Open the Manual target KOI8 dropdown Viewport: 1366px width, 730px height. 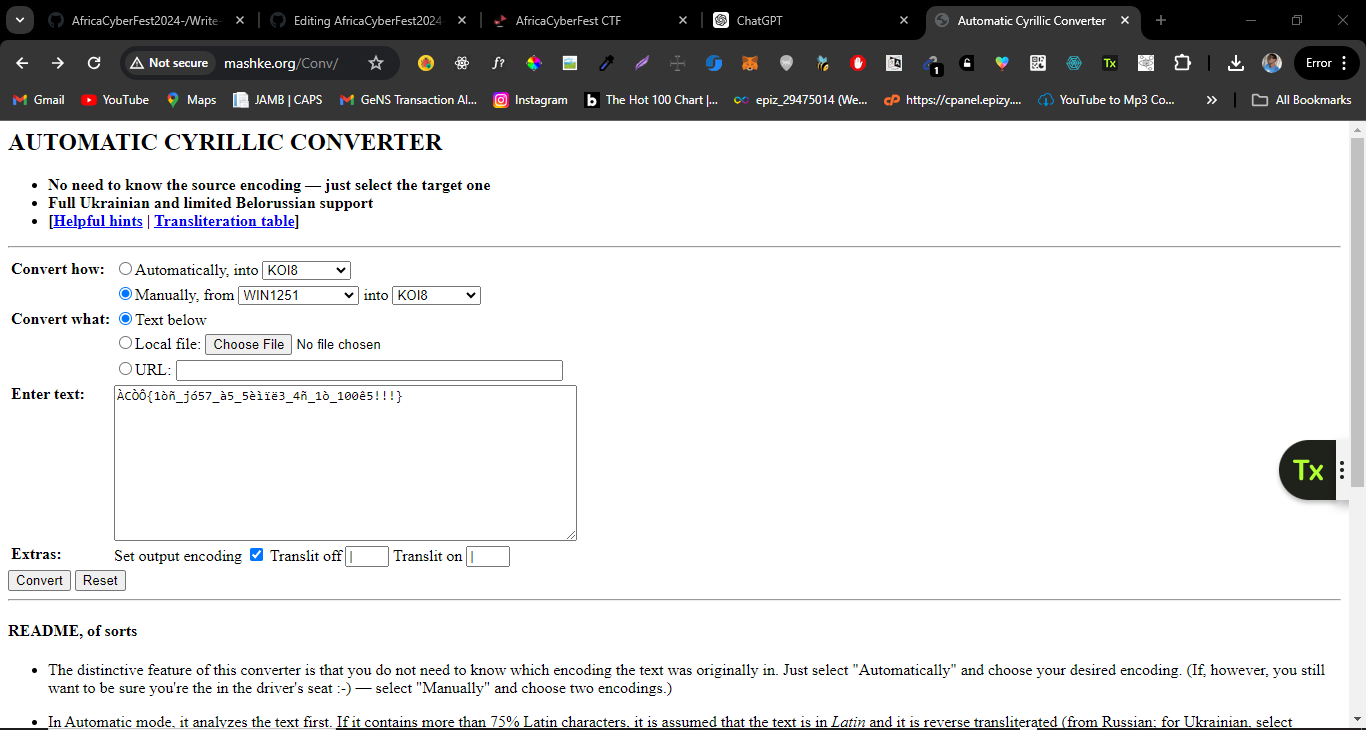pyautogui.click(x=436, y=295)
